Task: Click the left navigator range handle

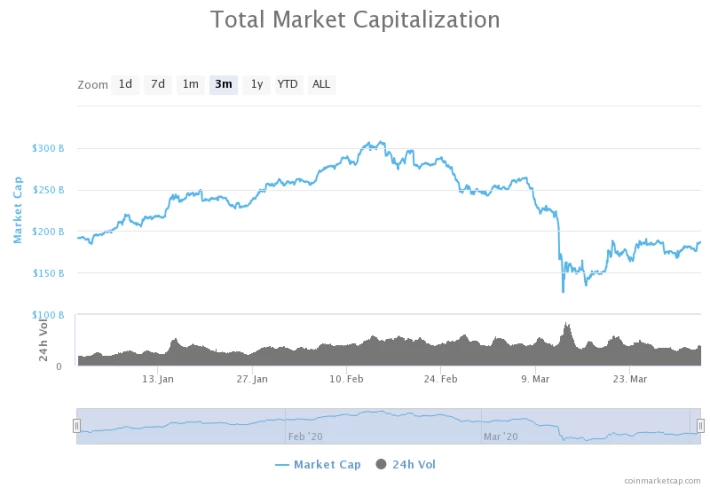Action: (x=77, y=426)
